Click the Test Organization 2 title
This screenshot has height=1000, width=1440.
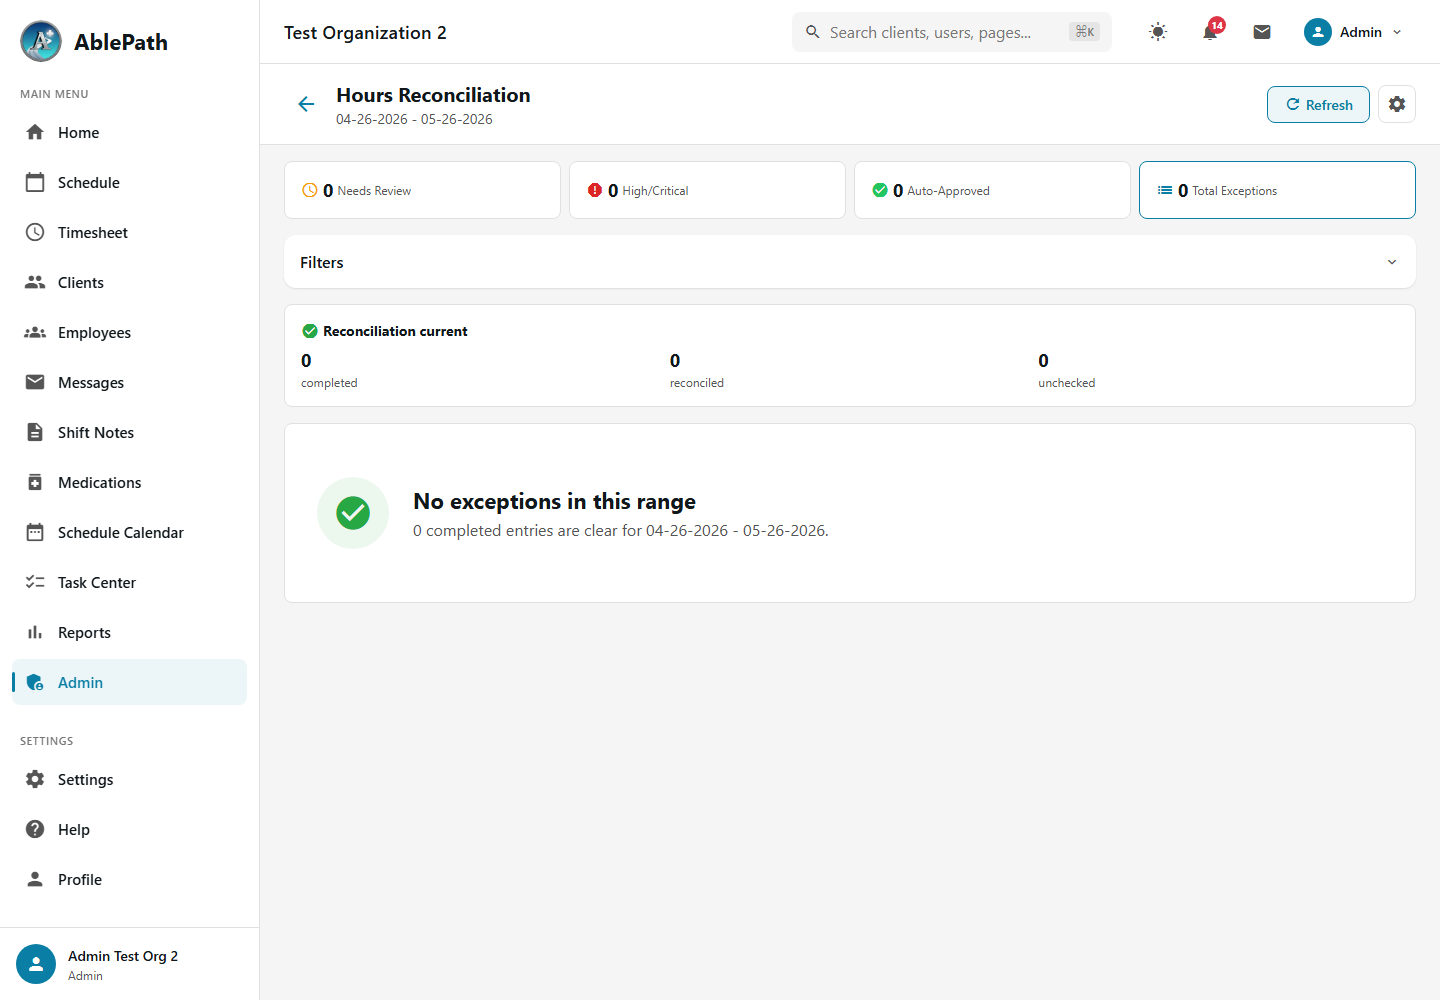(x=365, y=32)
